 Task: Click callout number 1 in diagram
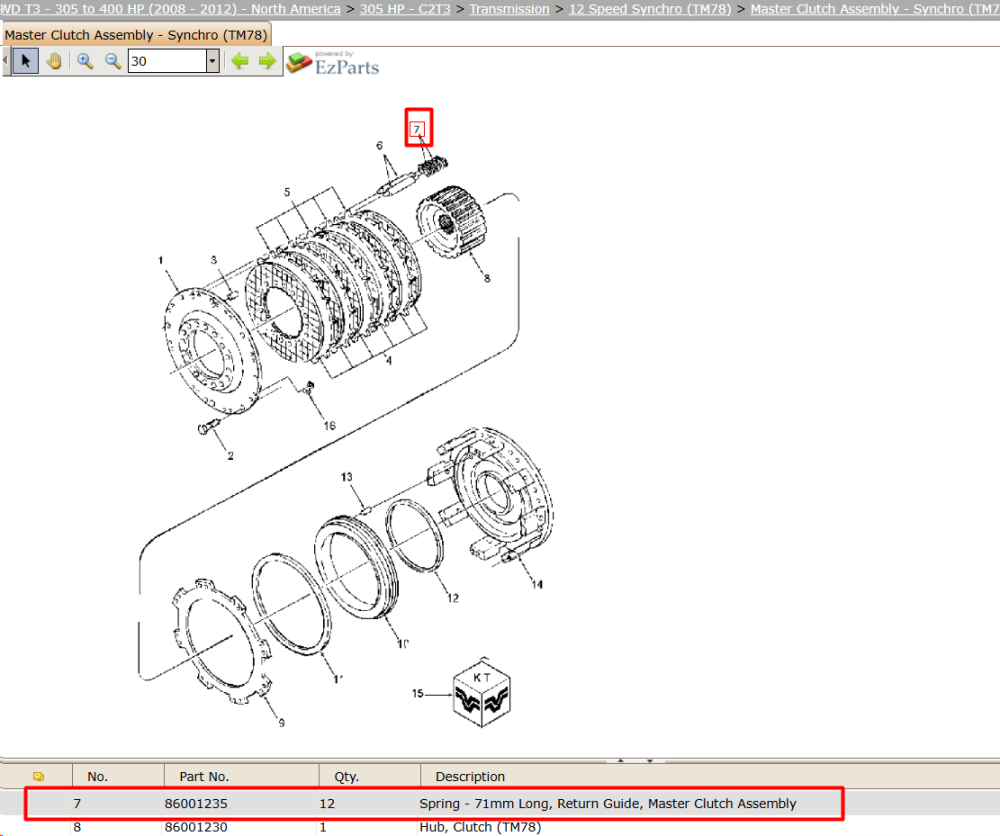[x=161, y=260]
